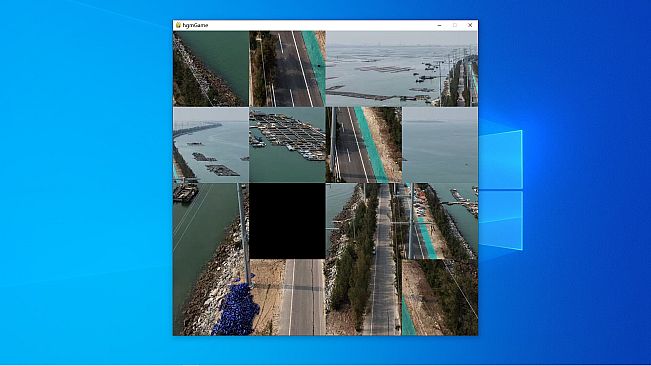Click the pygame icon in the title bar
The image size is (651, 366).
pyautogui.click(x=178, y=25)
